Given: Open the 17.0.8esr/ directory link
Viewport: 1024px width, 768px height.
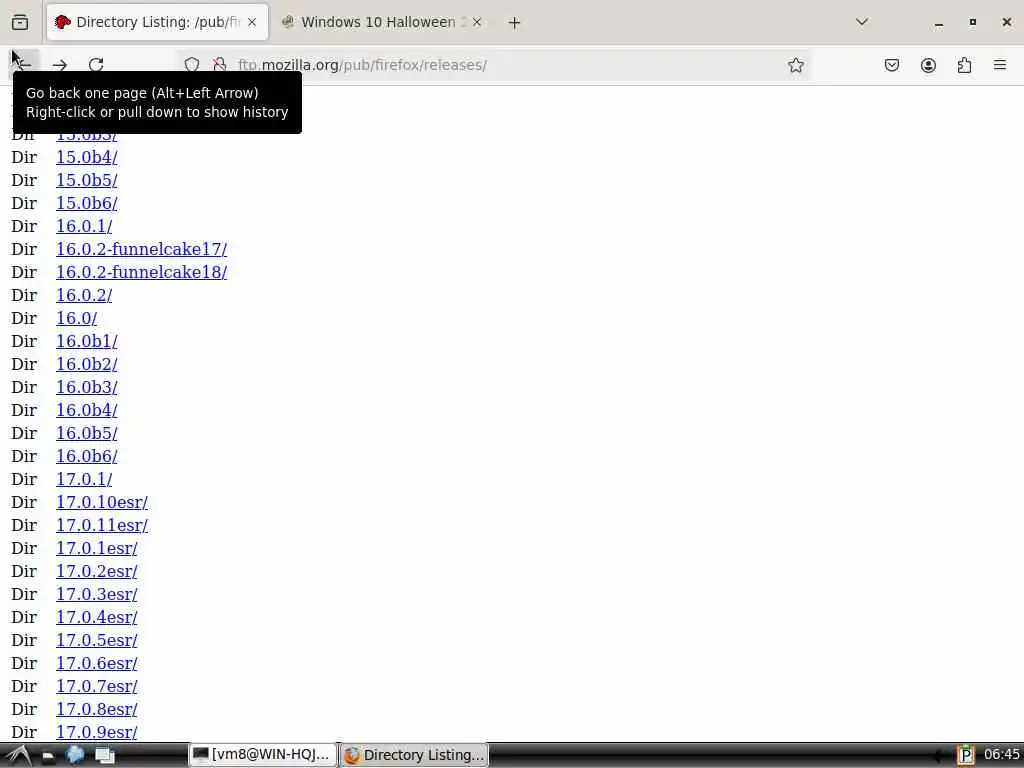Looking at the screenshot, I should [97, 709].
